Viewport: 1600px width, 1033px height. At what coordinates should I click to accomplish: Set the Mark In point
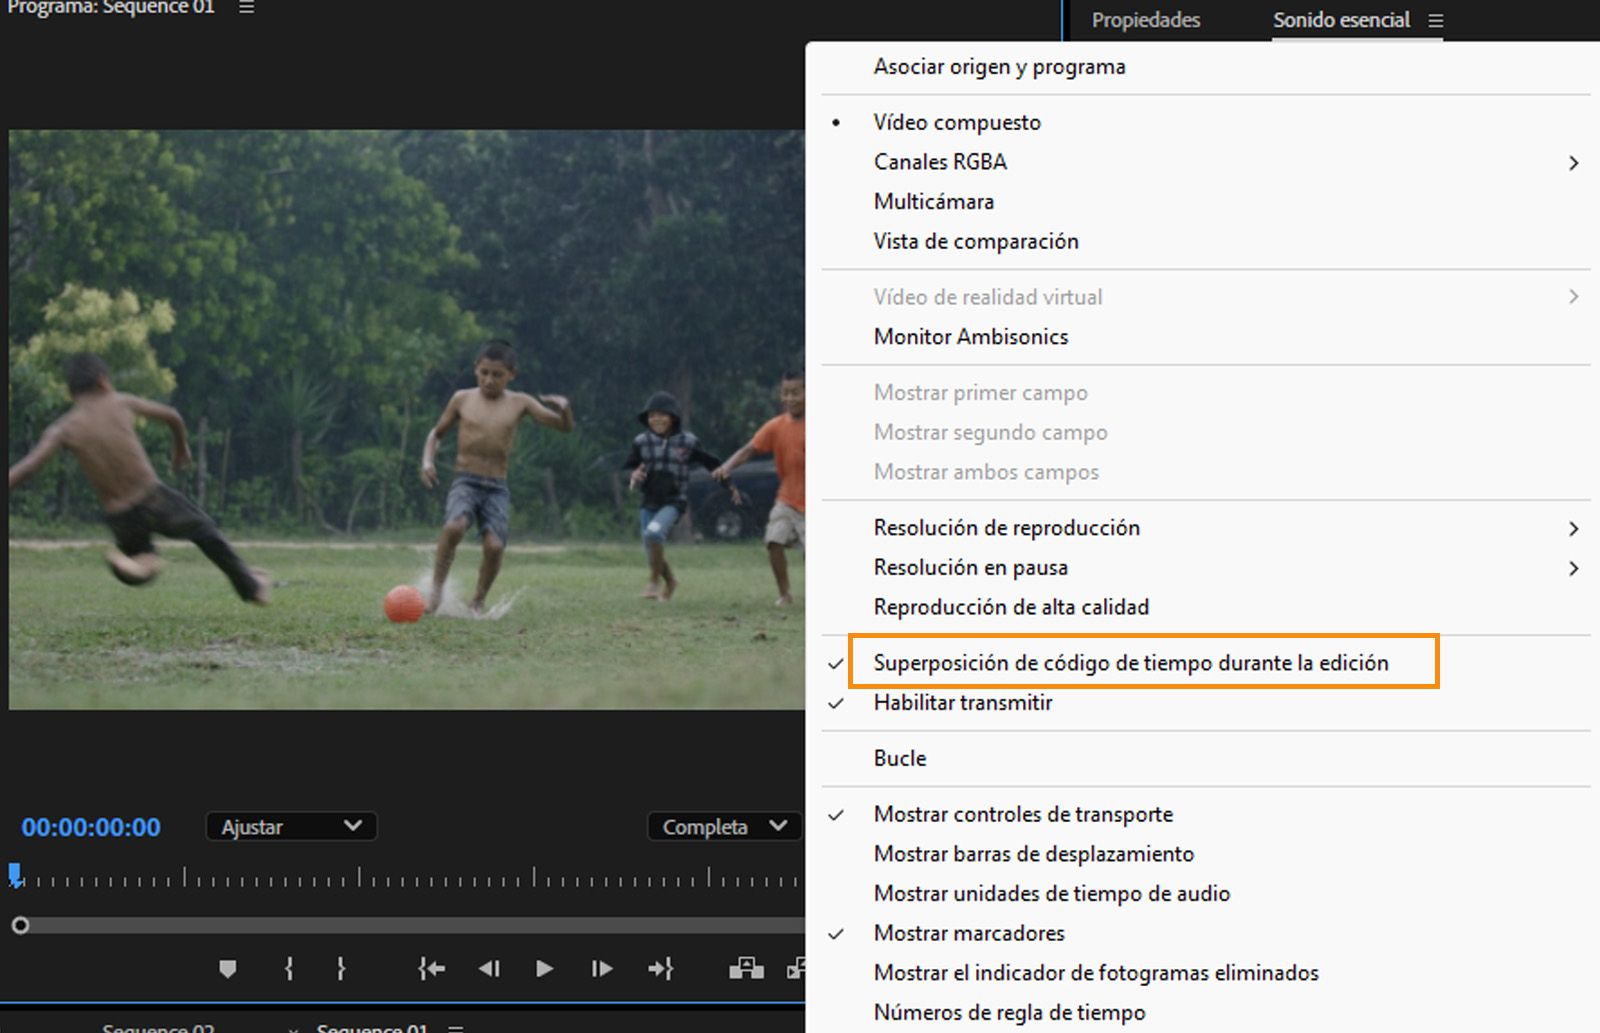(x=289, y=968)
